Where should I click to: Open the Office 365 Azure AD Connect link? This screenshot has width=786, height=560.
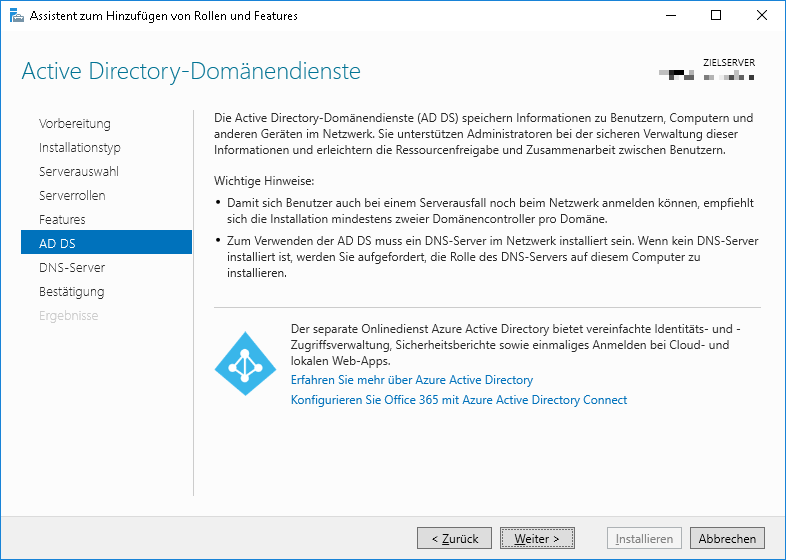click(458, 400)
